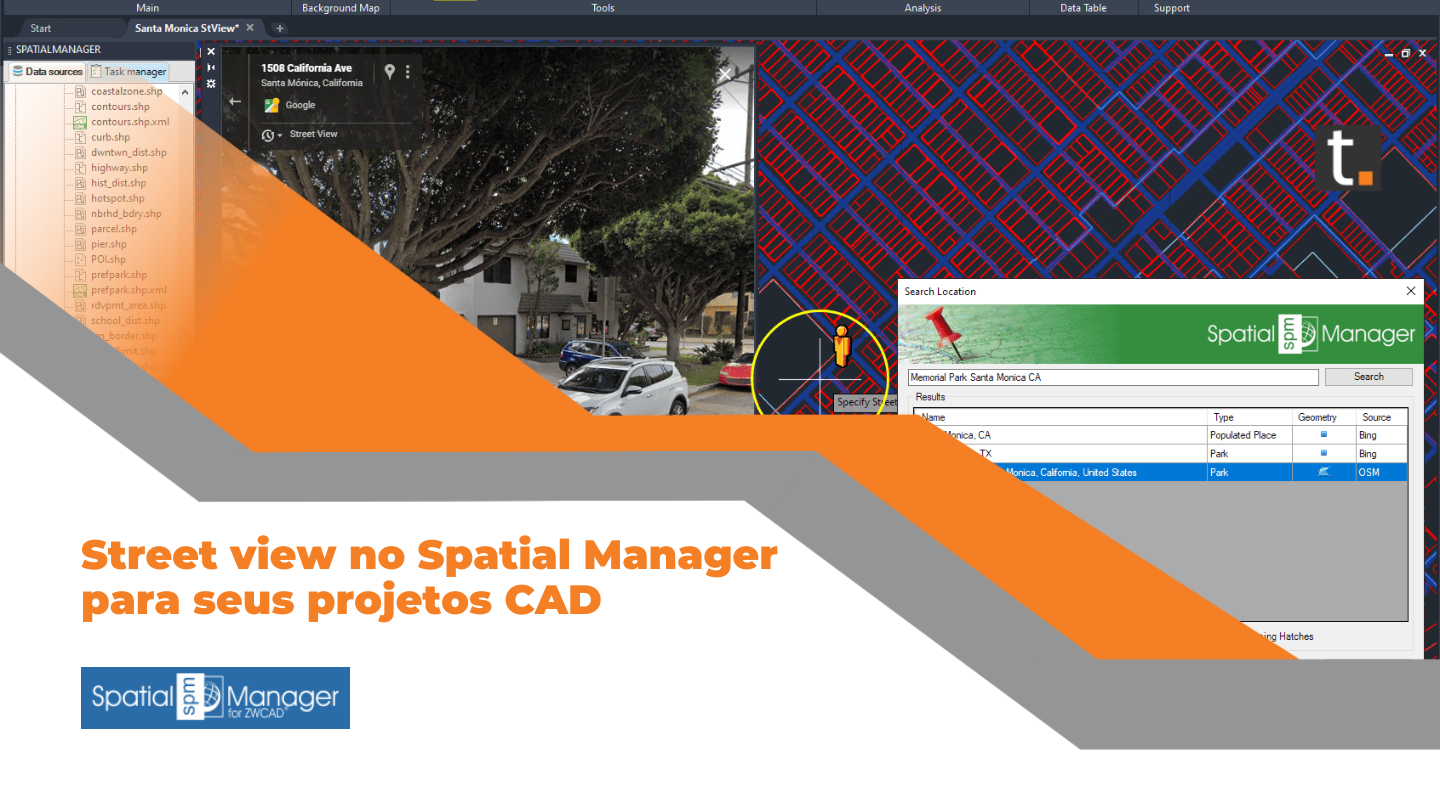Image resolution: width=1440 pixels, height=810 pixels.
Task: Minimize the drawing window
Action: (1389, 53)
